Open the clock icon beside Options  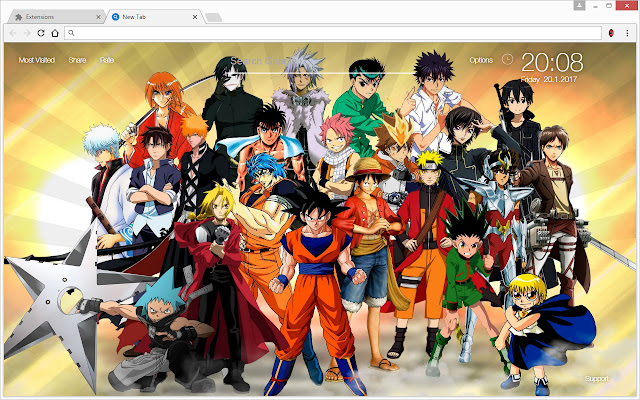click(x=507, y=60)
